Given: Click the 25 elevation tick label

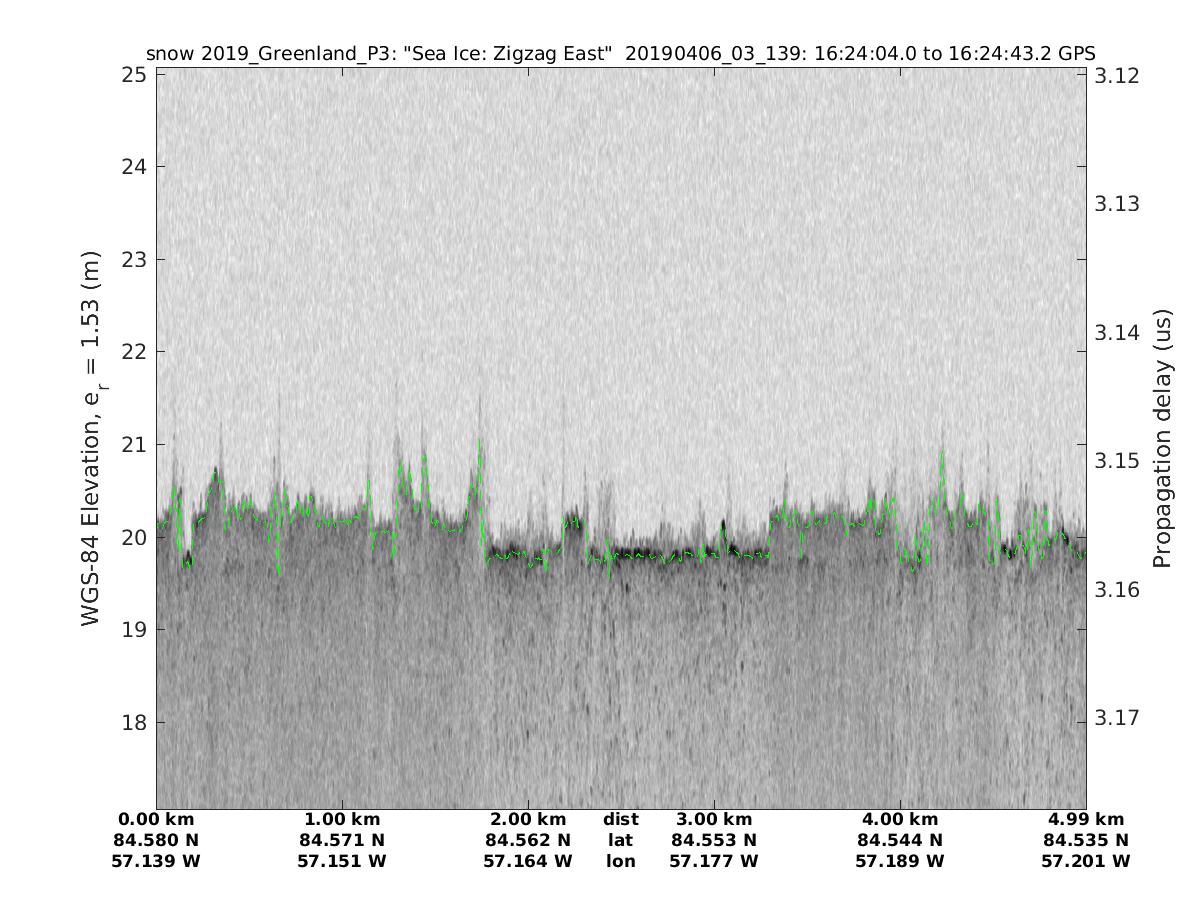Looking at the screenshot, I should 136,75.
